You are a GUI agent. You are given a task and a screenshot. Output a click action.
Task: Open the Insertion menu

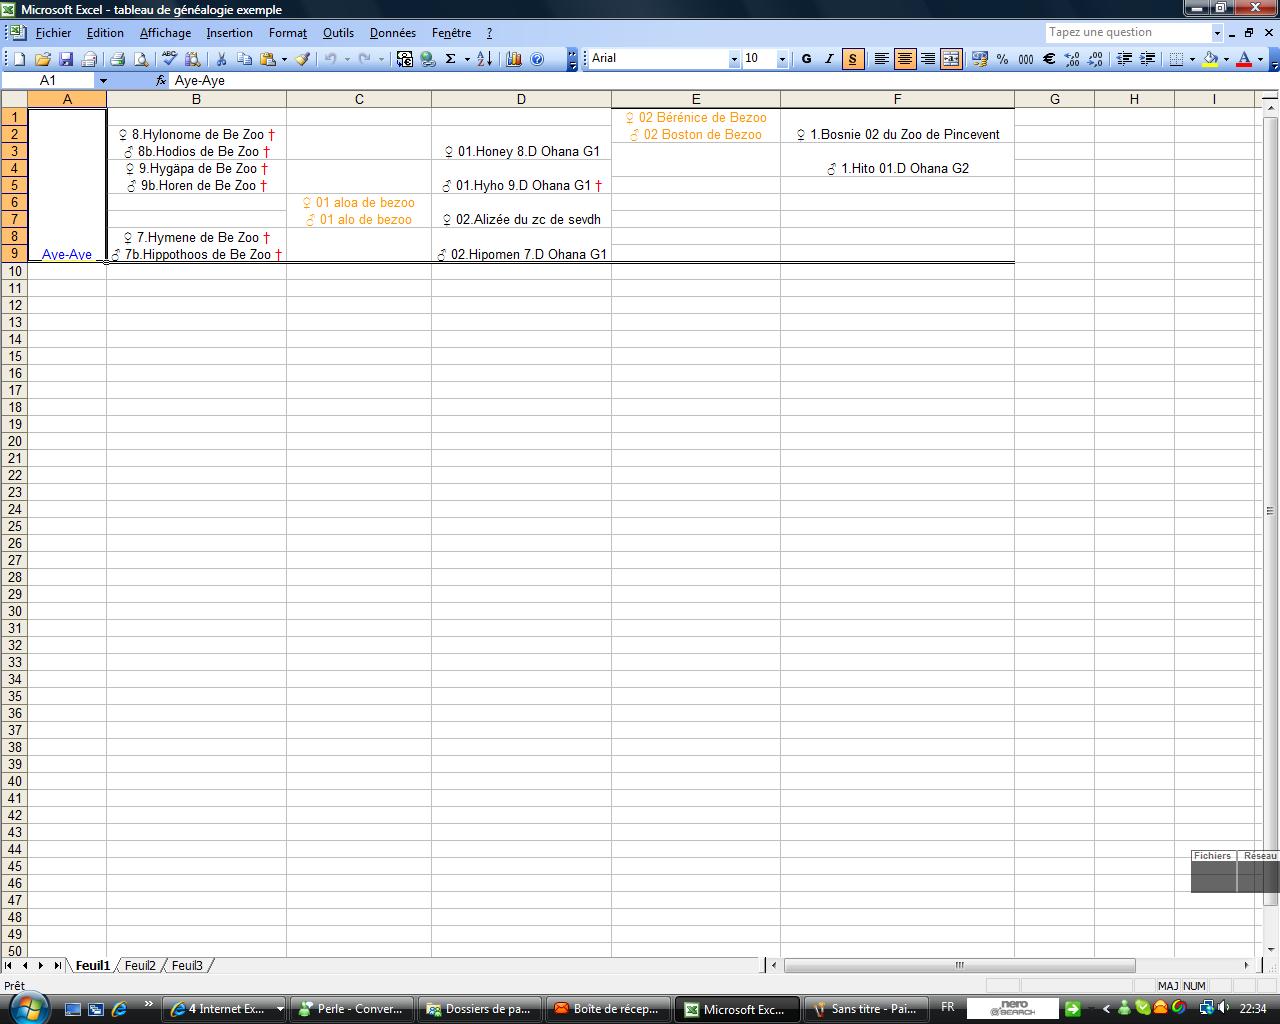(x=229, y=33)
